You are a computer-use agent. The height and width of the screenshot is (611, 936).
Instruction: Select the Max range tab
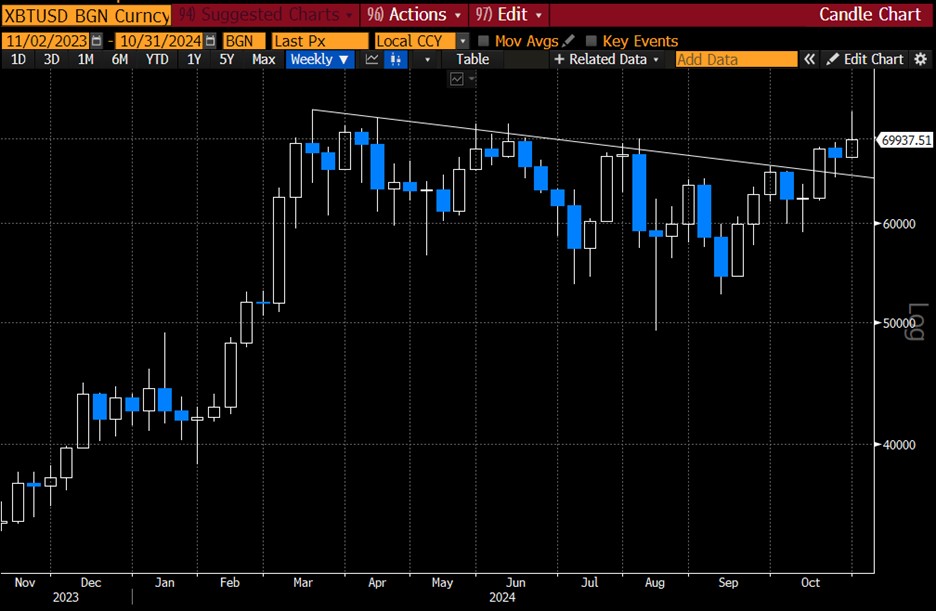click(263, 59)
